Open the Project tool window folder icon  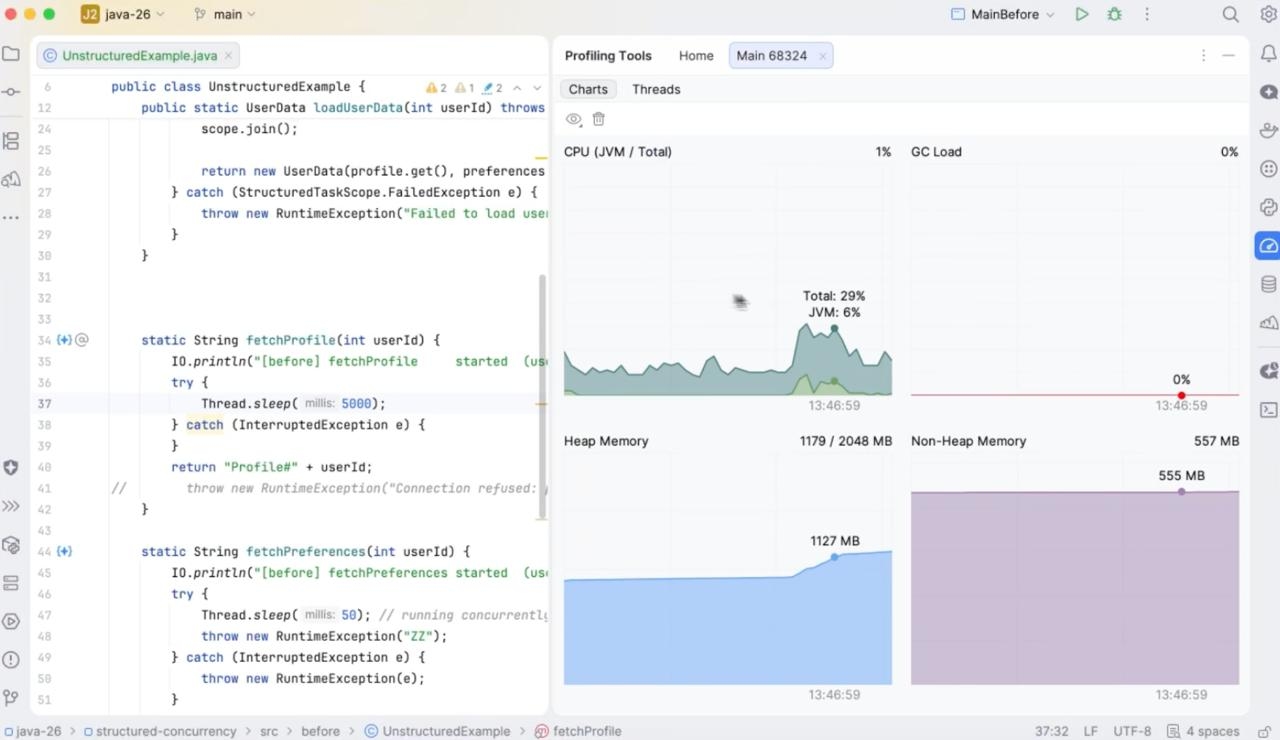click(x=11, y=54)
